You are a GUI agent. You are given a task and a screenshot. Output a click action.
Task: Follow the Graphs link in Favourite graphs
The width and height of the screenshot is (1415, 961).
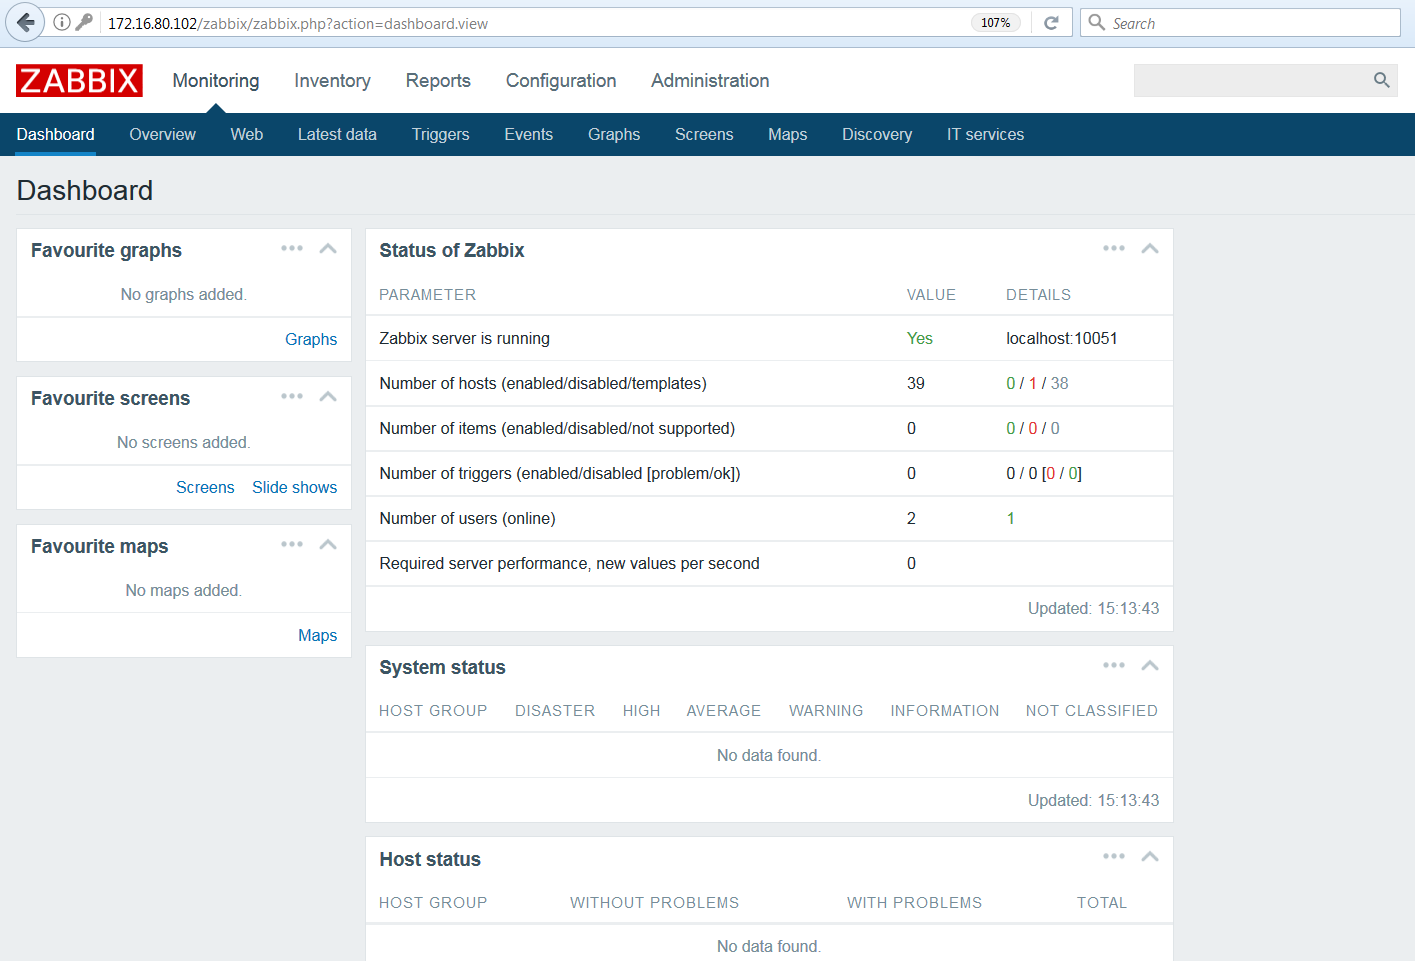(x=311, y=339)
